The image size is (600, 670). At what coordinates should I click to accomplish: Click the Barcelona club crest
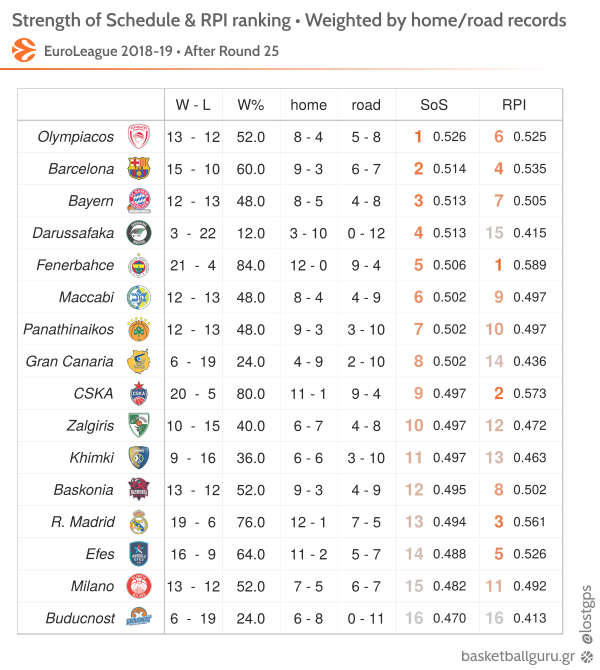pos(138,169)
